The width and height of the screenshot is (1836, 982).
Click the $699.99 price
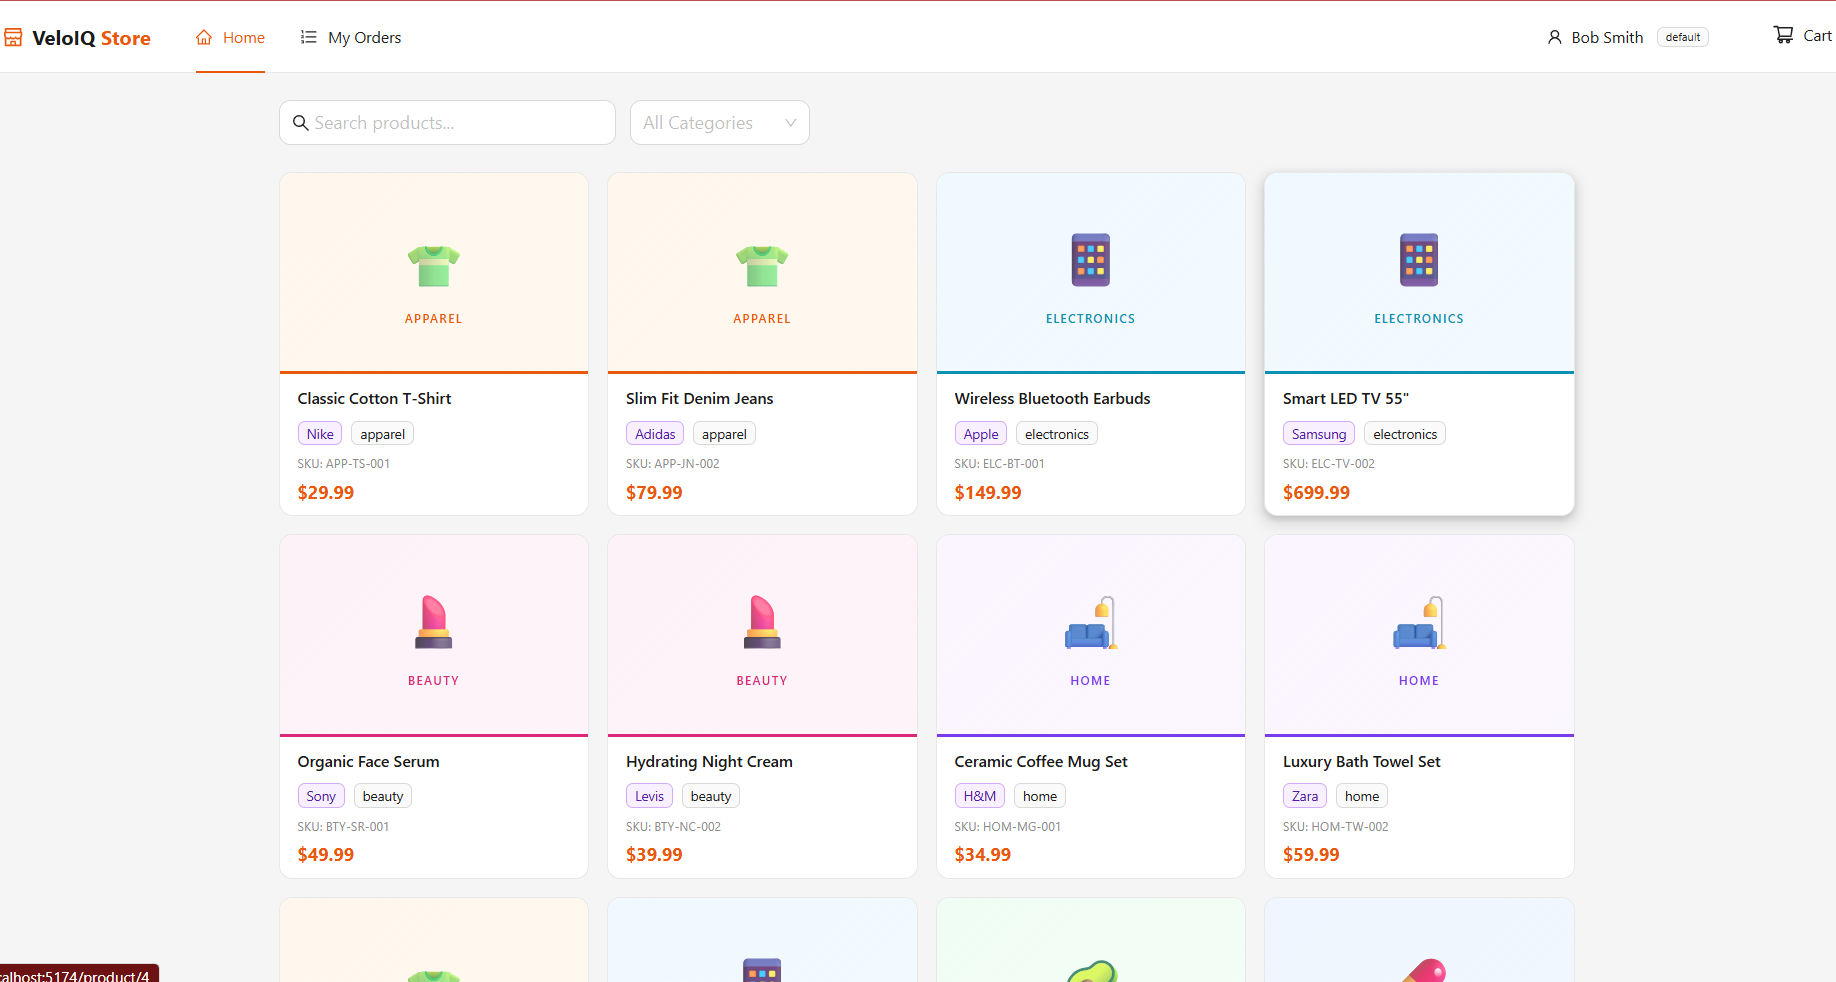pyautogui.click(x=1316, y=492)
